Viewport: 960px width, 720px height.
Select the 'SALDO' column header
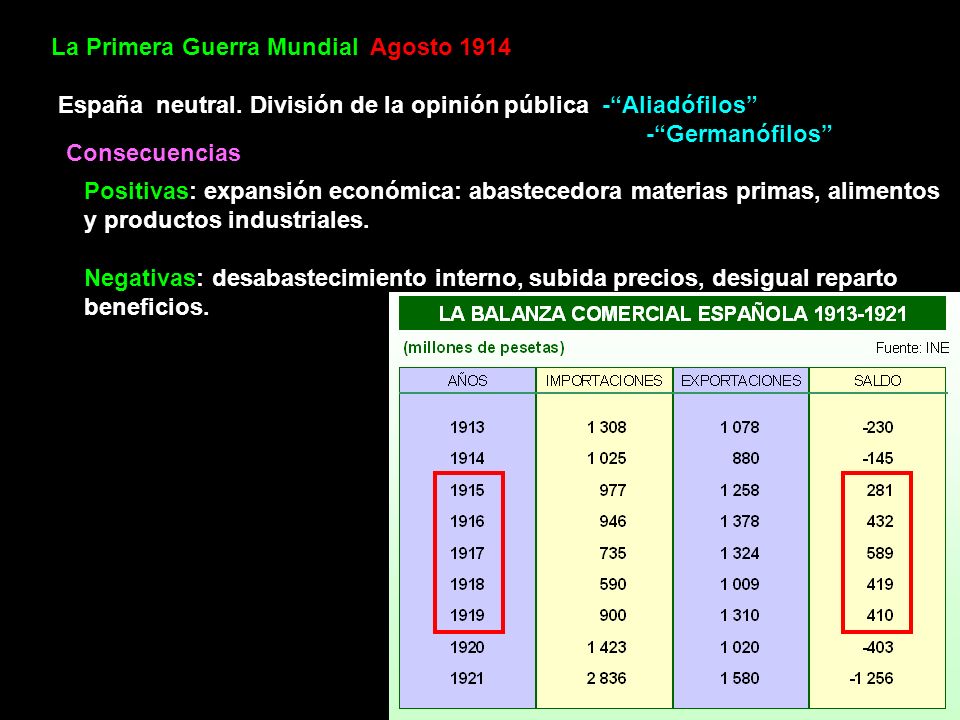(x=877, y=380)
